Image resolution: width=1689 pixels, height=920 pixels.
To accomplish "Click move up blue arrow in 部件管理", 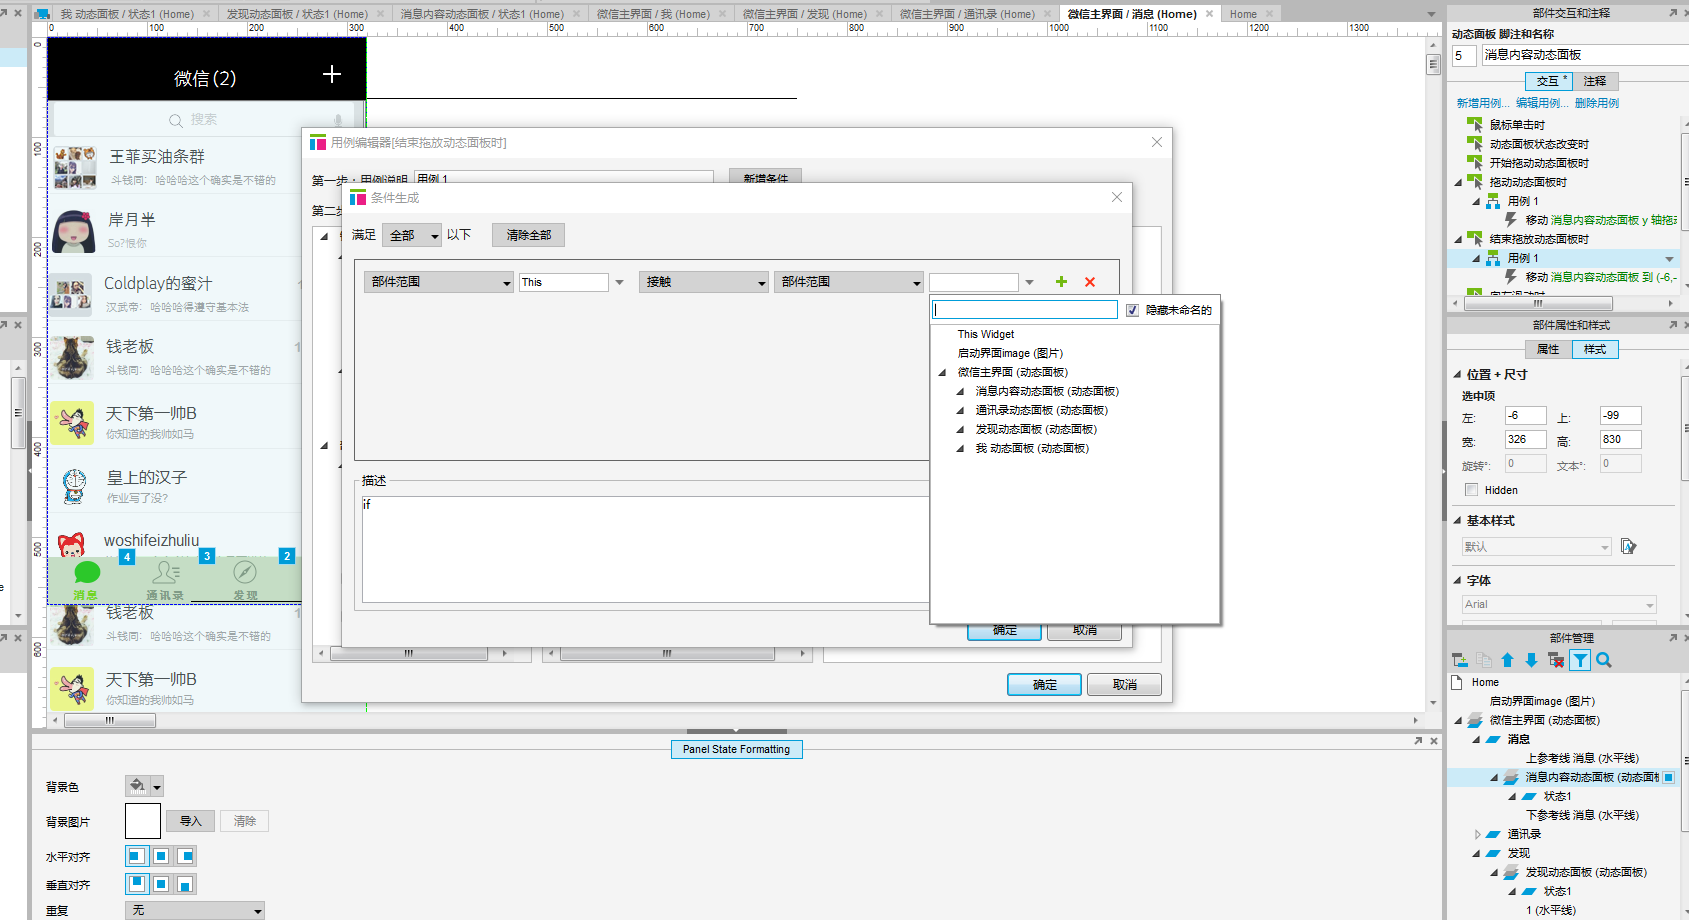I will click(x=1508, y=660).
